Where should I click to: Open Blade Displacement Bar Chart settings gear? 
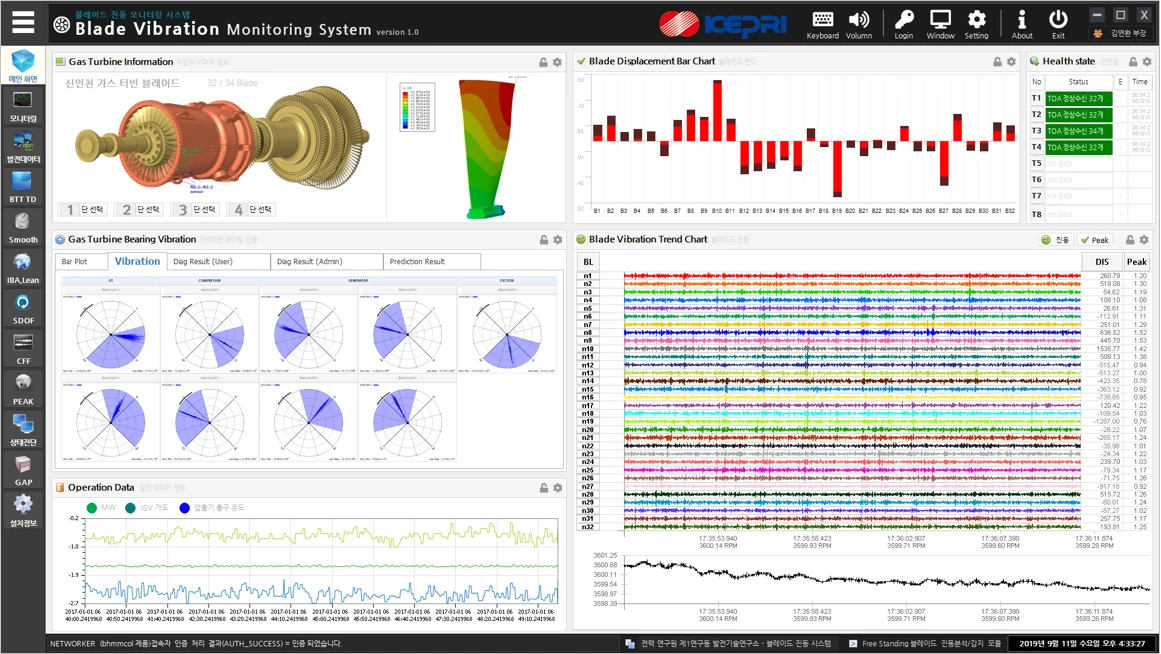click(x=1011, y=61)
